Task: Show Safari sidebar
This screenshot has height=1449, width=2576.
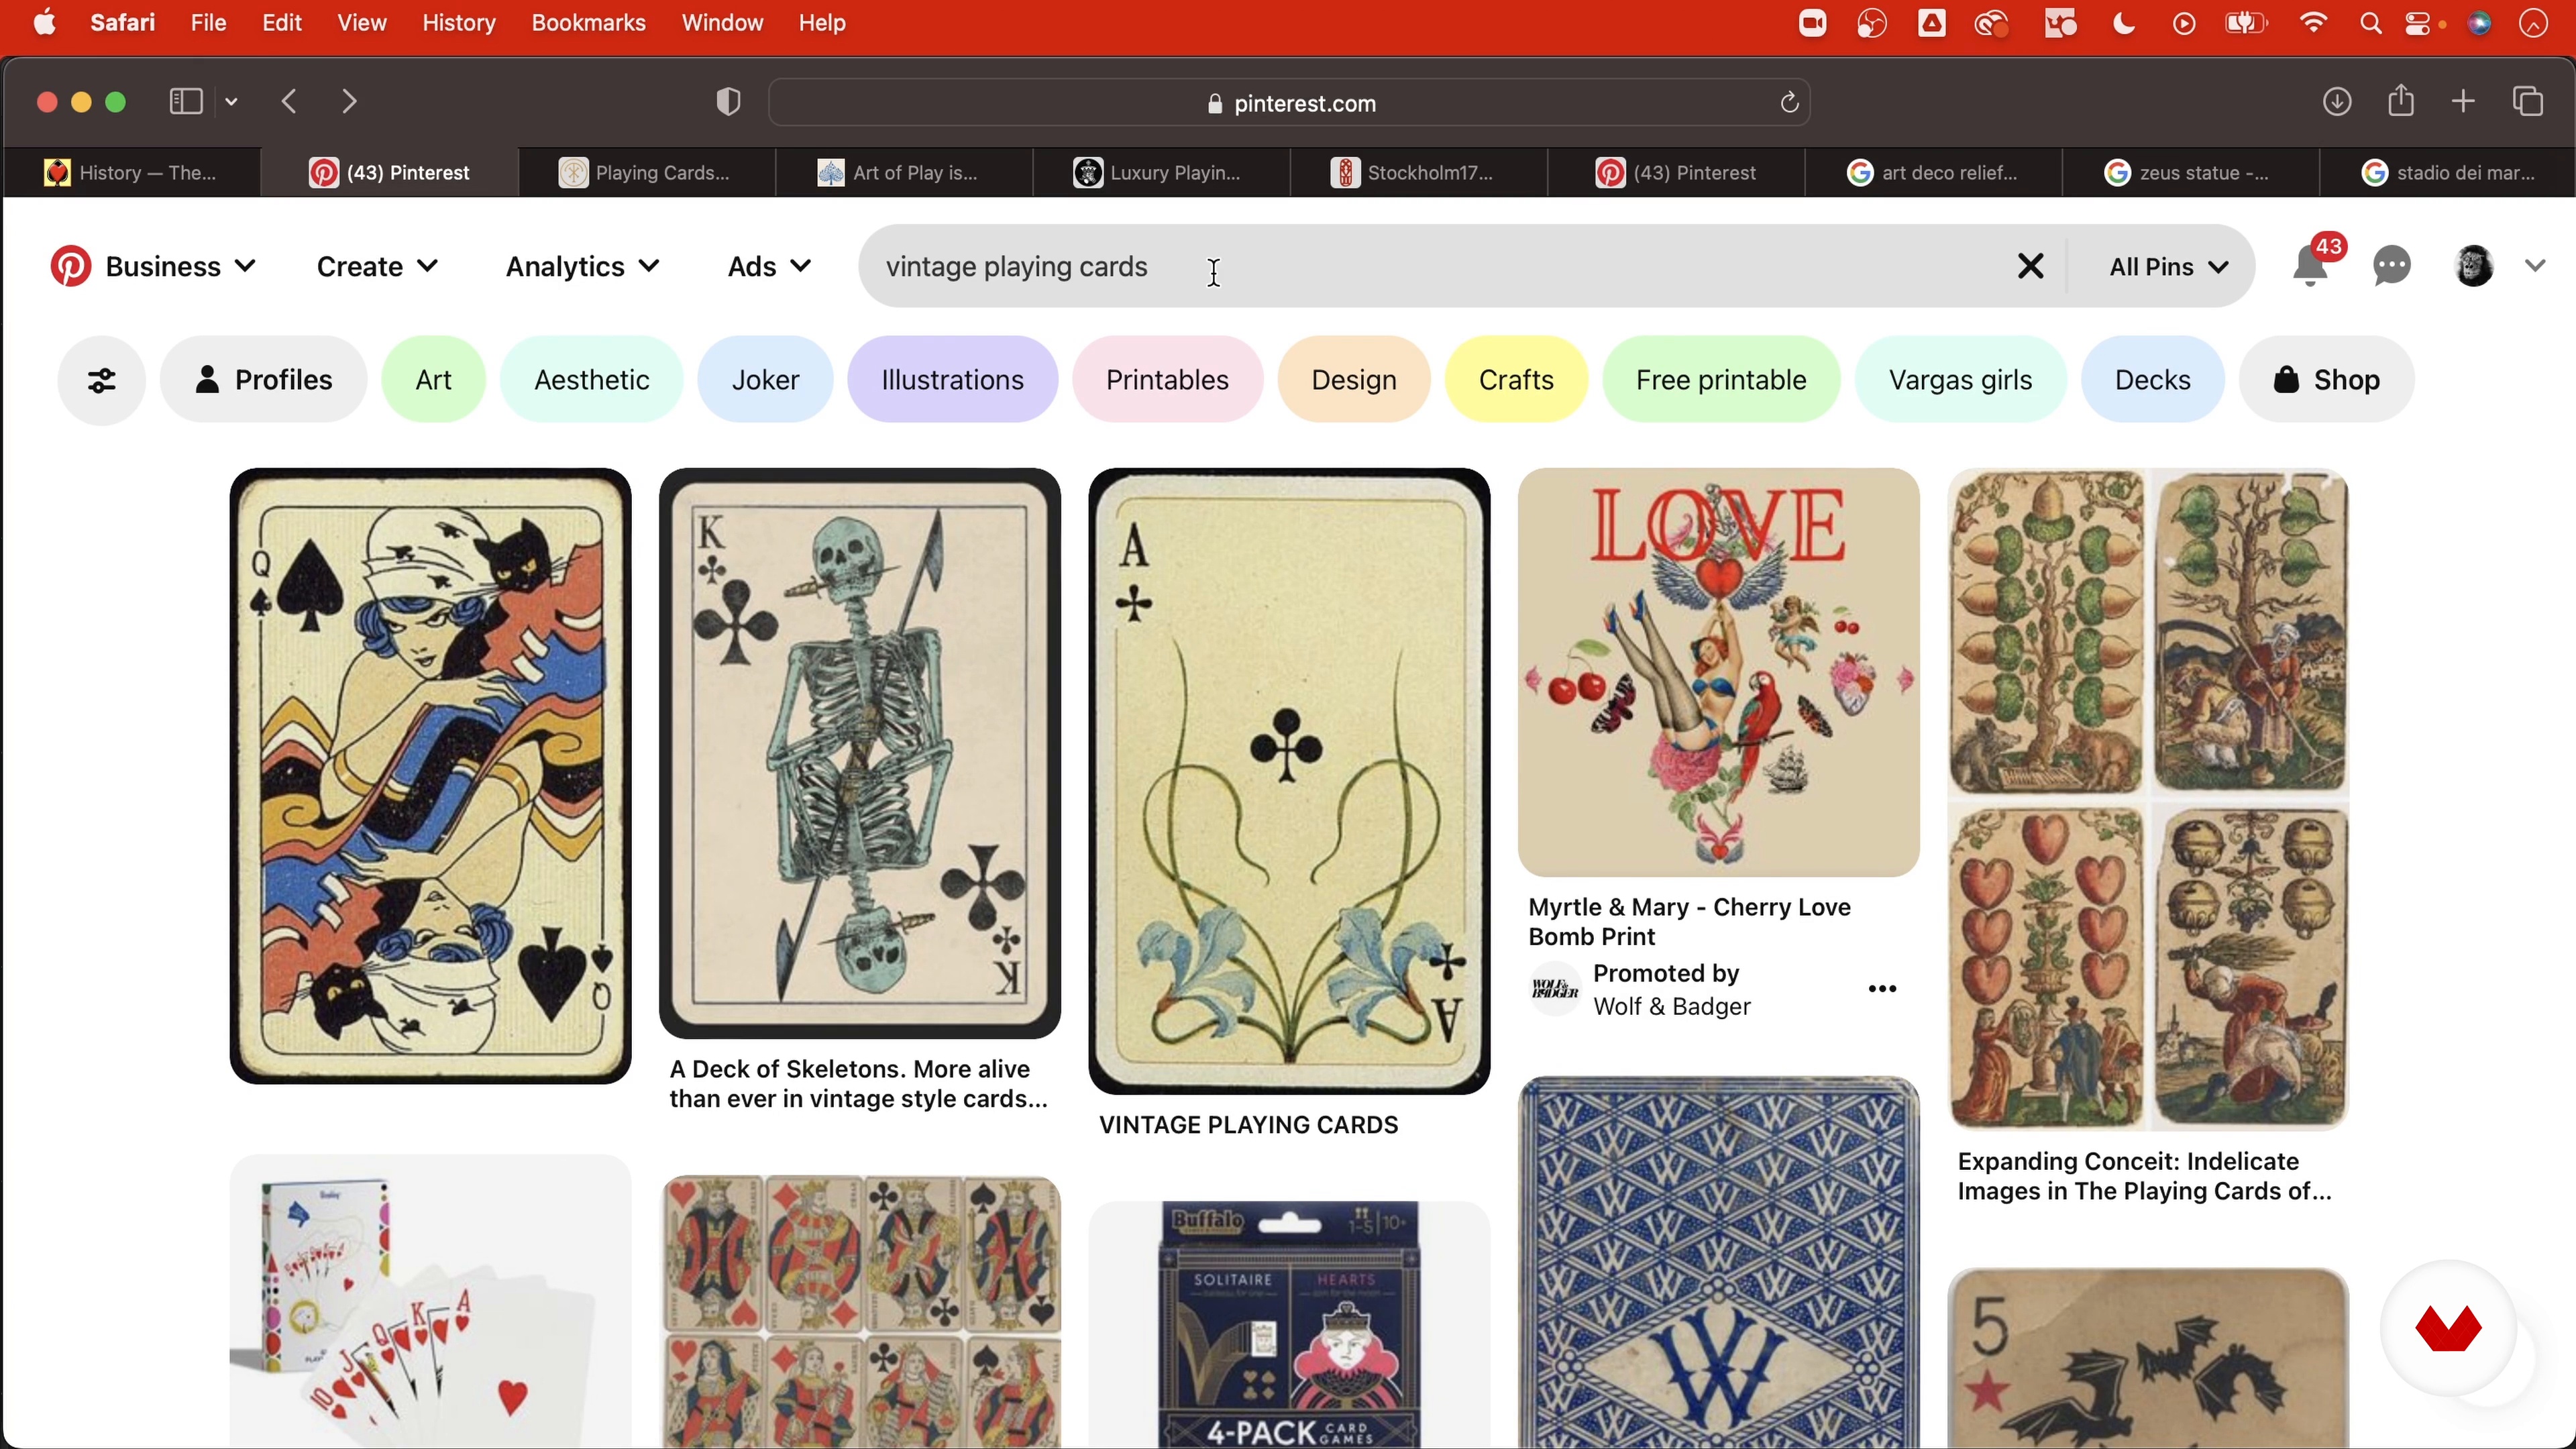Action: 186,102
